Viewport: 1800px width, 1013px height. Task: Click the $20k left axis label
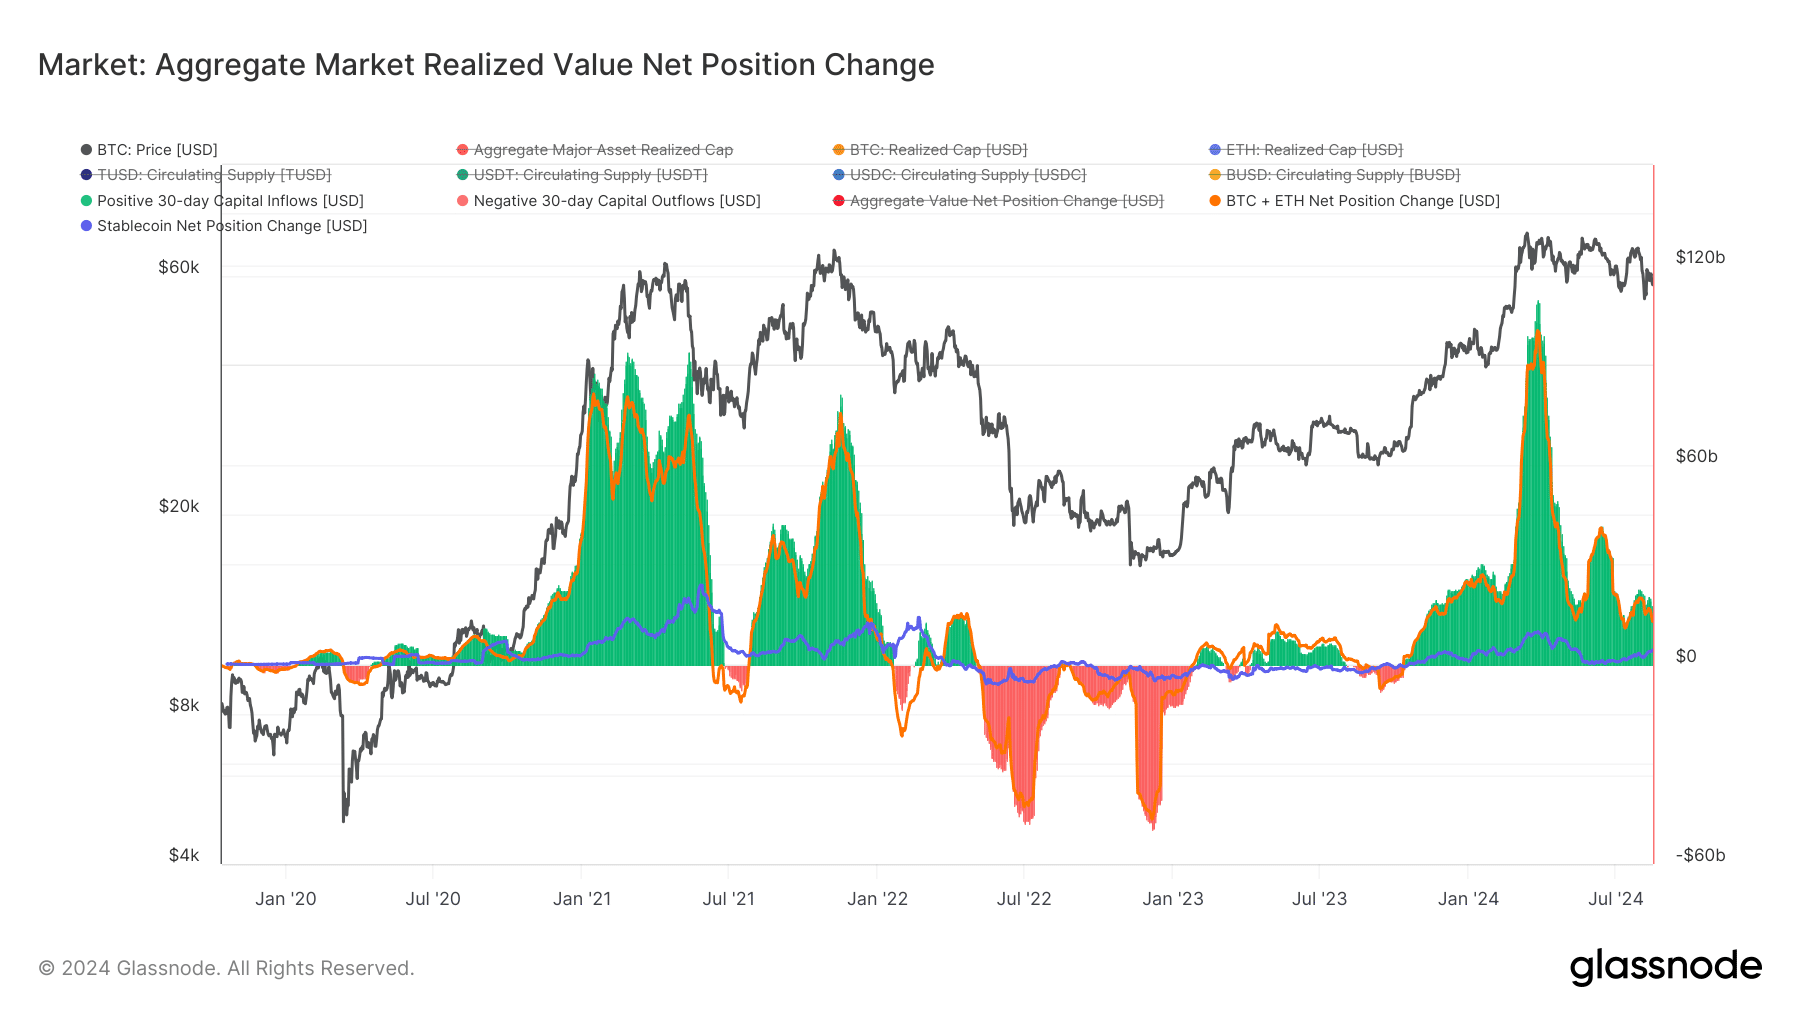coord(179,506)
